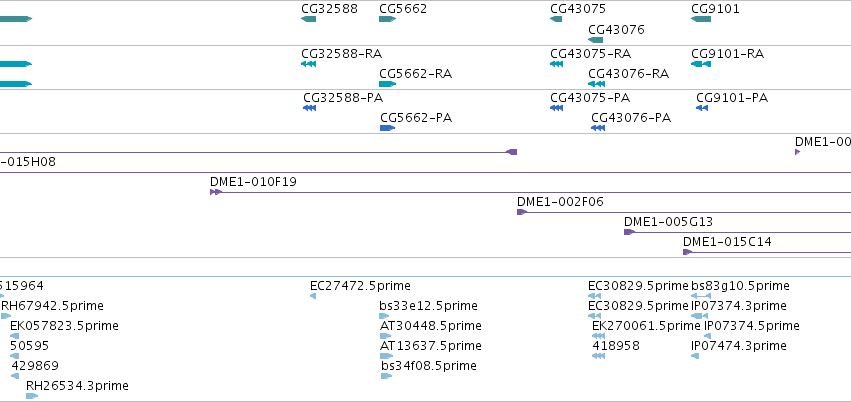Viewport: 851px width, 402px height.
Task: Click the CG43075 gene glyph
Action: coord(556,19)
